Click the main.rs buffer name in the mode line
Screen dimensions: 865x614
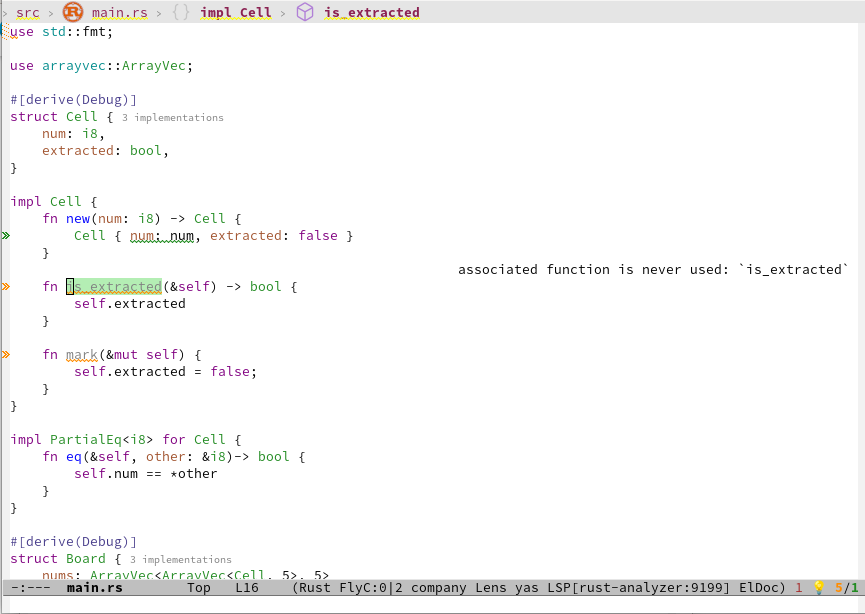[94, 588]
